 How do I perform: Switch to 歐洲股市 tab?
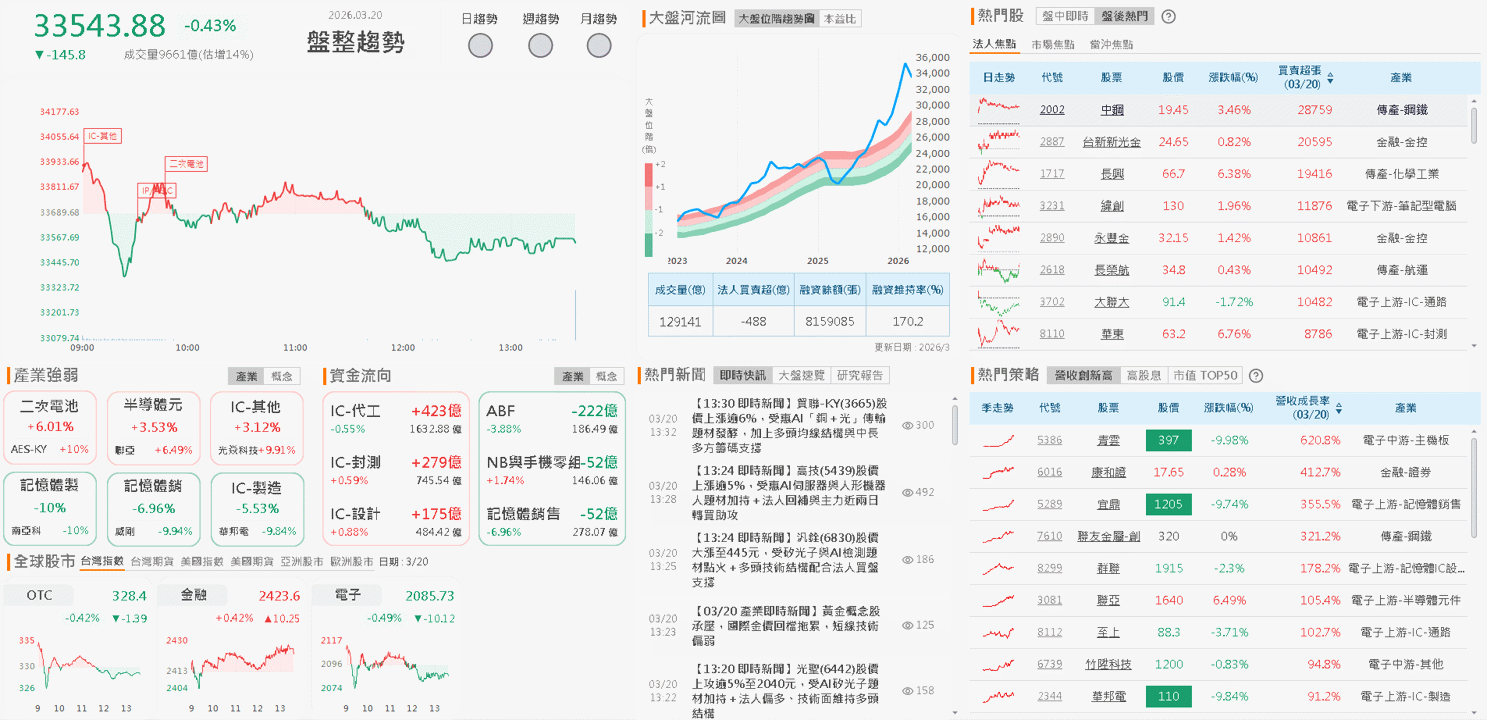click(351, 562)
